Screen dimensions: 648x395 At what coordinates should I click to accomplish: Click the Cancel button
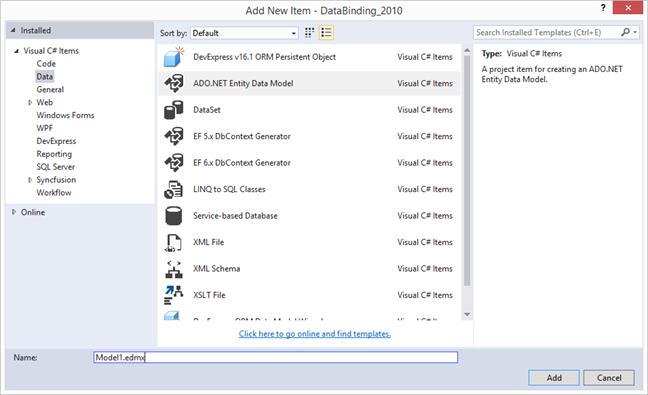click(609, 378)
